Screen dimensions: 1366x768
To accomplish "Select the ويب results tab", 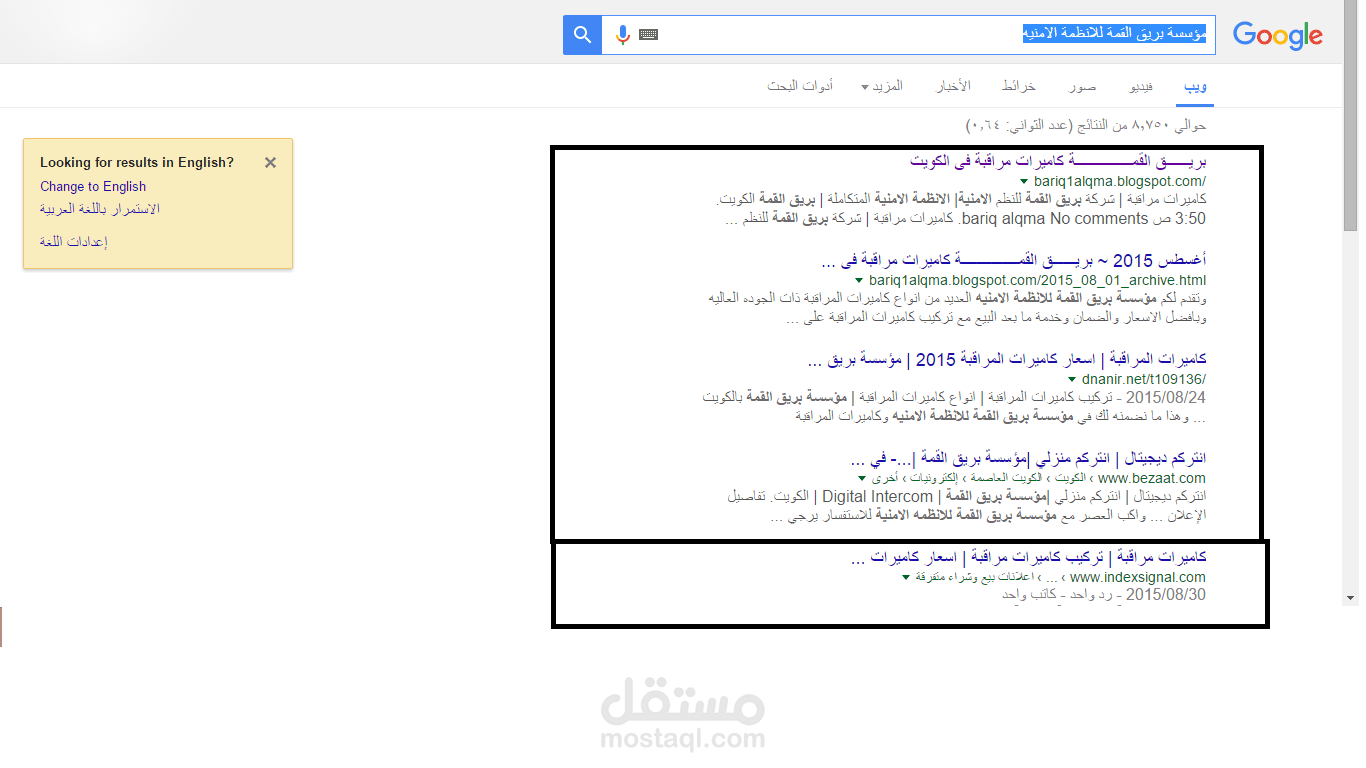I will pos(1195,86).
